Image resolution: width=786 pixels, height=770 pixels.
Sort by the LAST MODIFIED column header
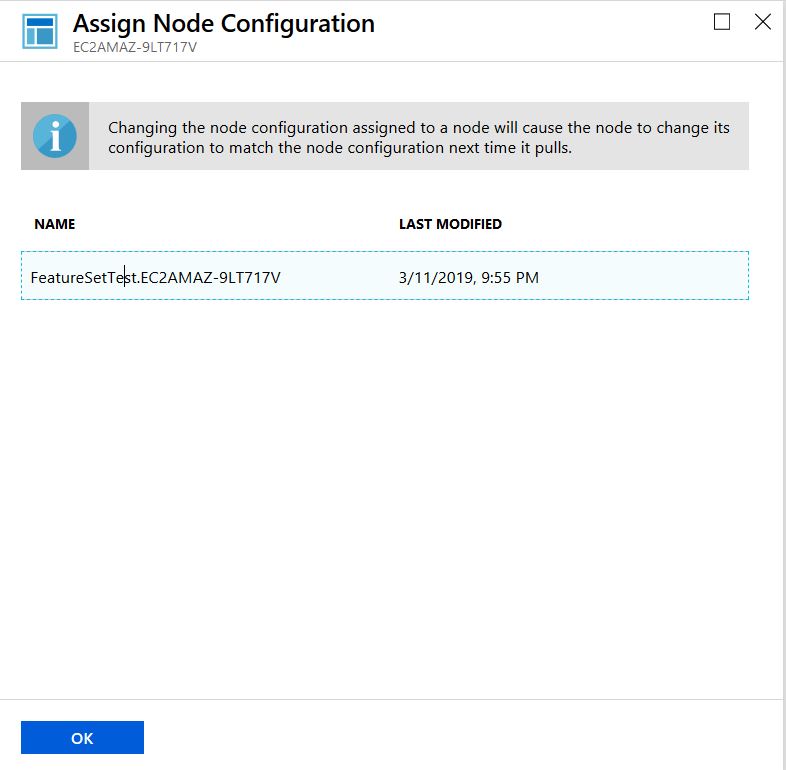pyautogui.click(x=450, y=224)
